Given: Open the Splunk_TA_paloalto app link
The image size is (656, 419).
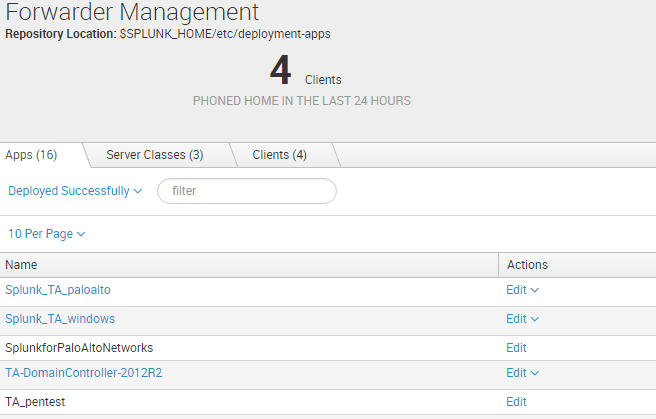Looking at the screenshot, I should (x=58, y=290).
